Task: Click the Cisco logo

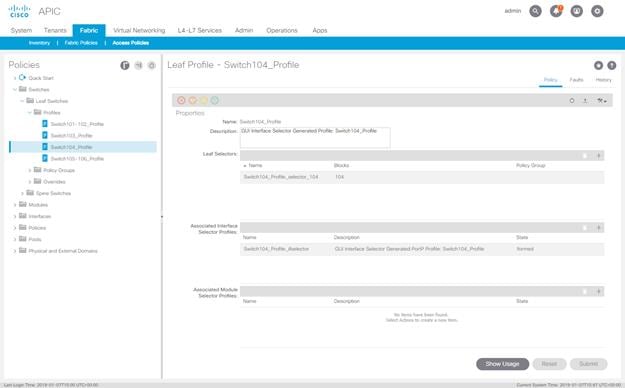Action: (x=19, y=11)
